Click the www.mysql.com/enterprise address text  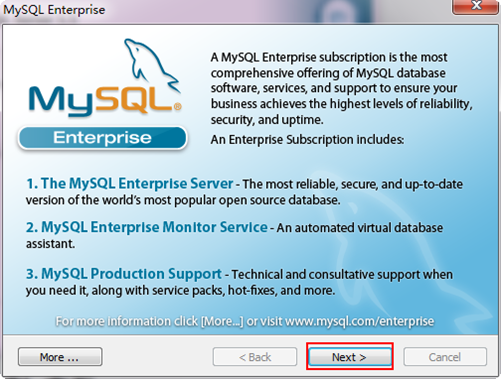[360, 321]
